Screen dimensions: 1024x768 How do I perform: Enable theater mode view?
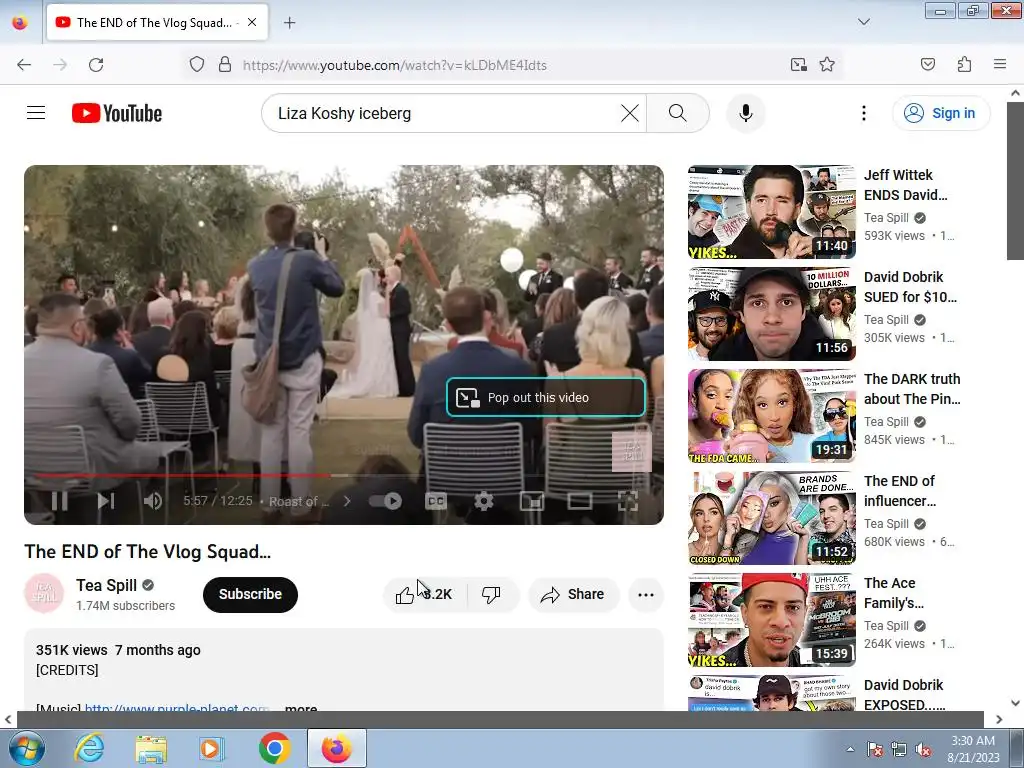[580, 501]
